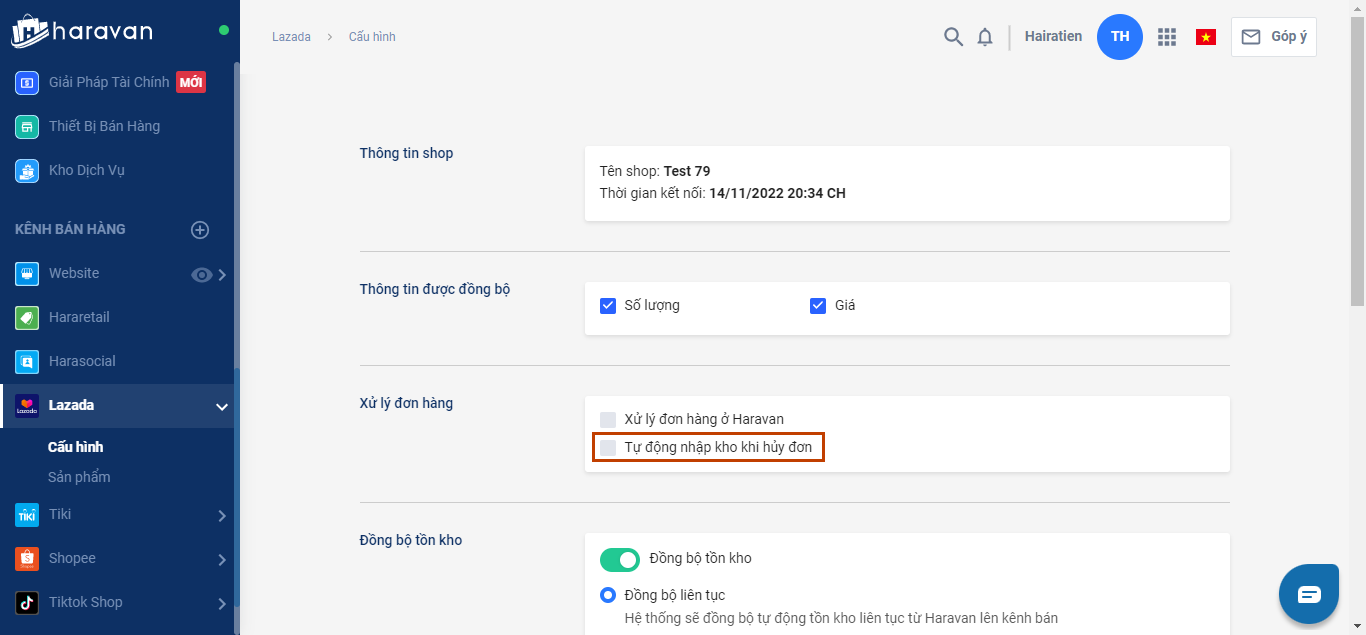The image size is (1366, 635).
Task: Click the Góp ý feedback button
Action: 1274,37
